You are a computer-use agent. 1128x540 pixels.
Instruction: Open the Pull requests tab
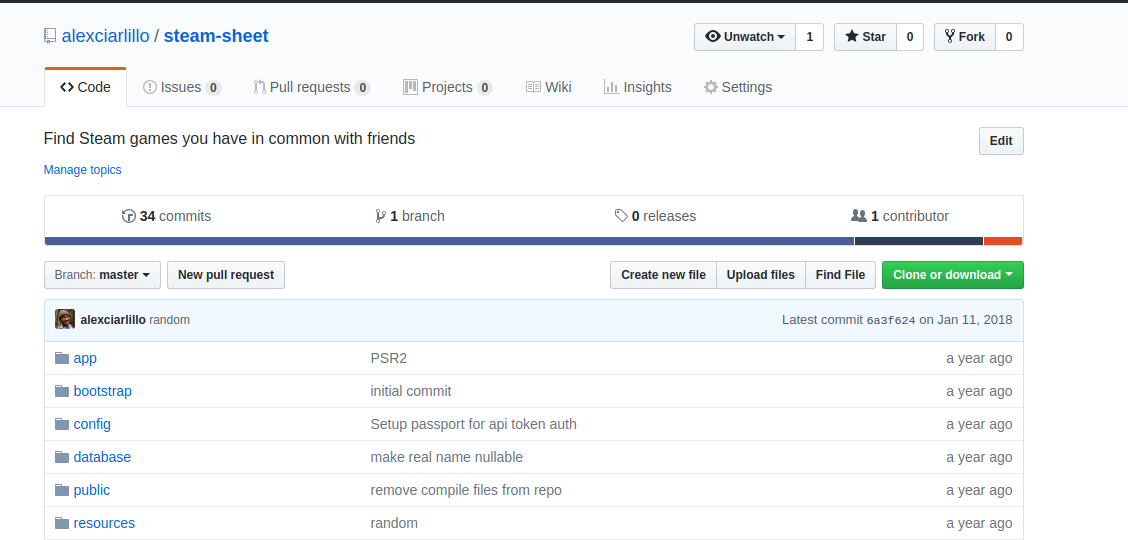coord(311,87)
